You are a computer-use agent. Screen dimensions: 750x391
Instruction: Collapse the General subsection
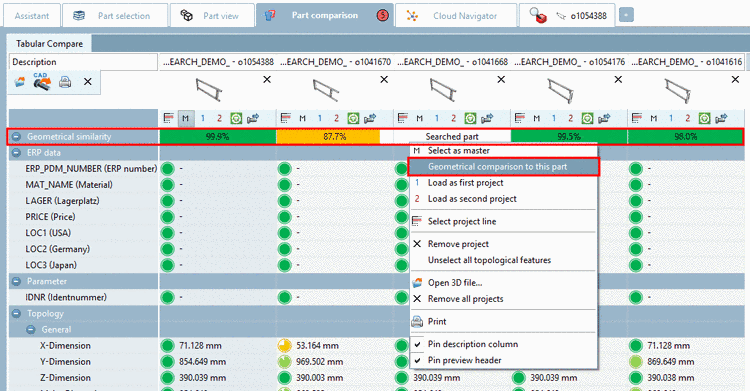coord(31,329)
